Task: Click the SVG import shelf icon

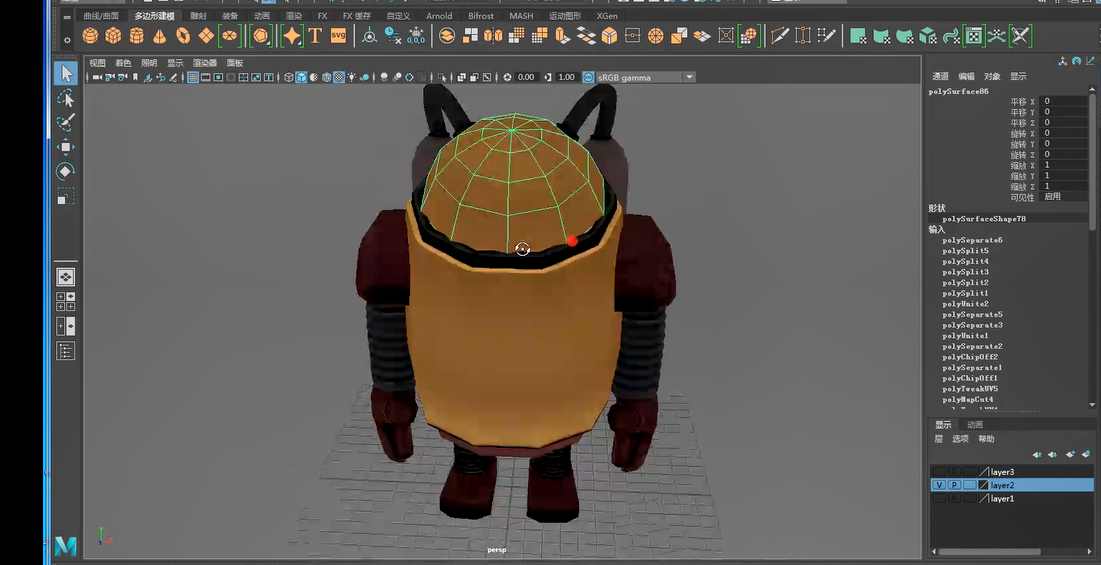Action: pos(338,36)
